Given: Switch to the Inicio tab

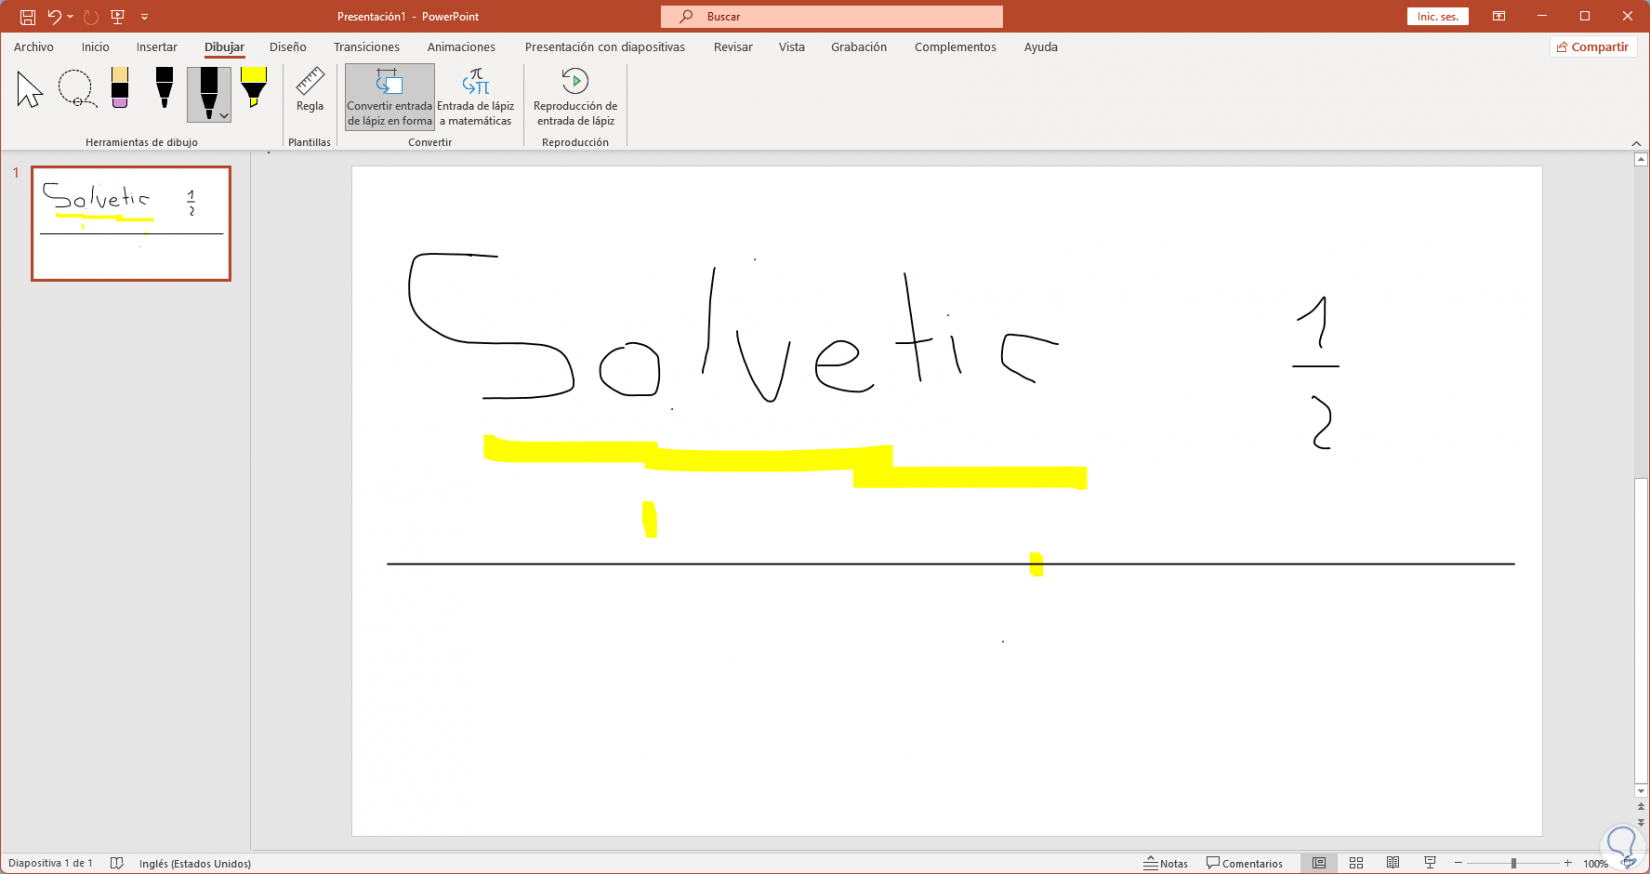Looking at the screenshot, I should point(96,47).
